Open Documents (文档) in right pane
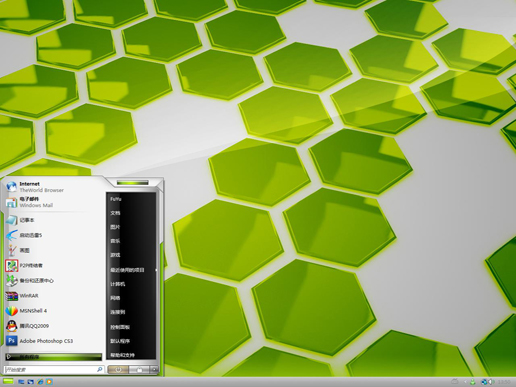 pyautogui.click(x=115, y=213)
